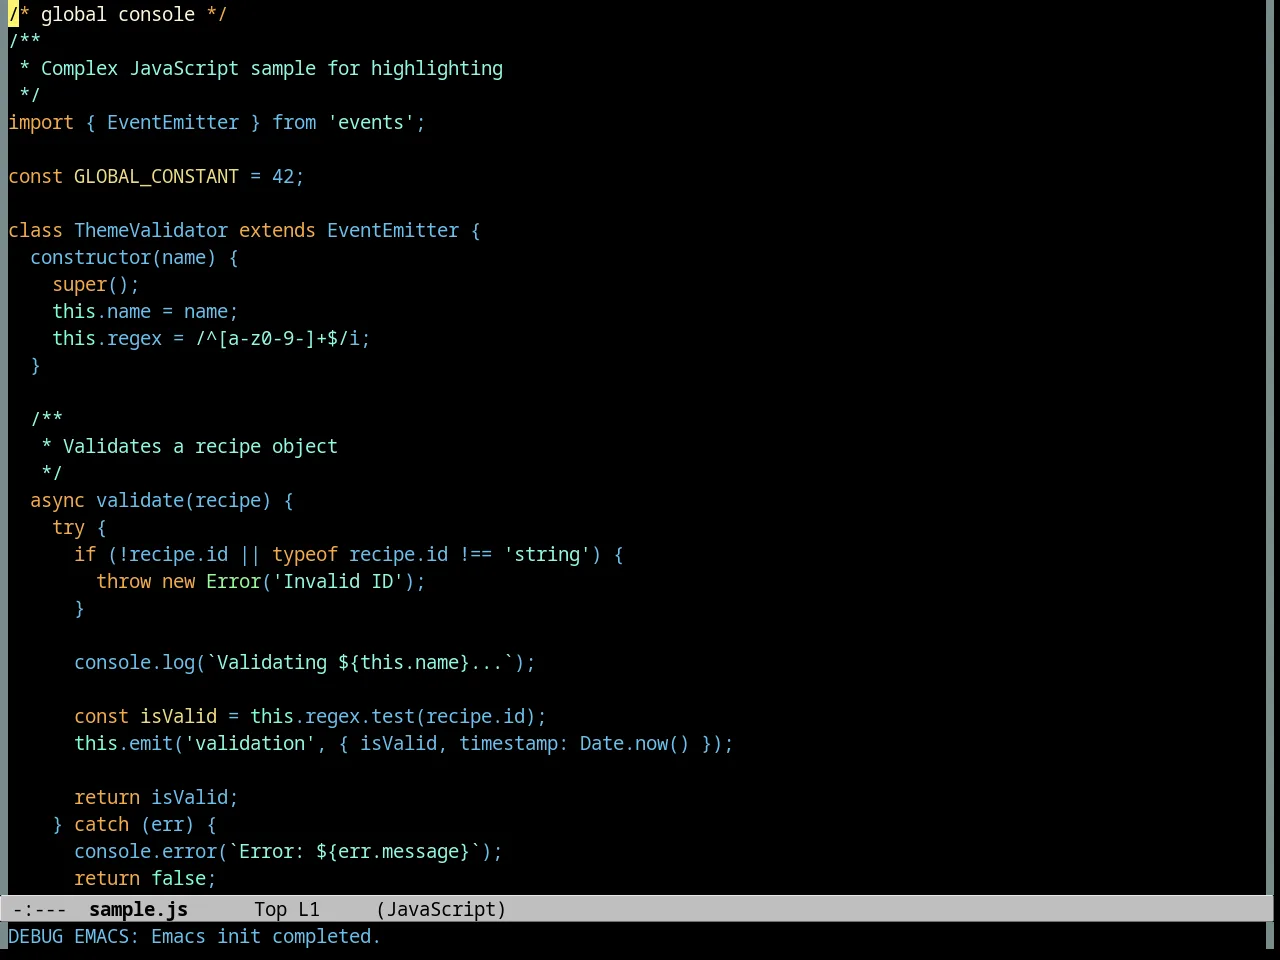The height and width of the screenshot is (960, 1280).
Task: Click 'Date.now()' in the emit line
Action: [635, 743]
